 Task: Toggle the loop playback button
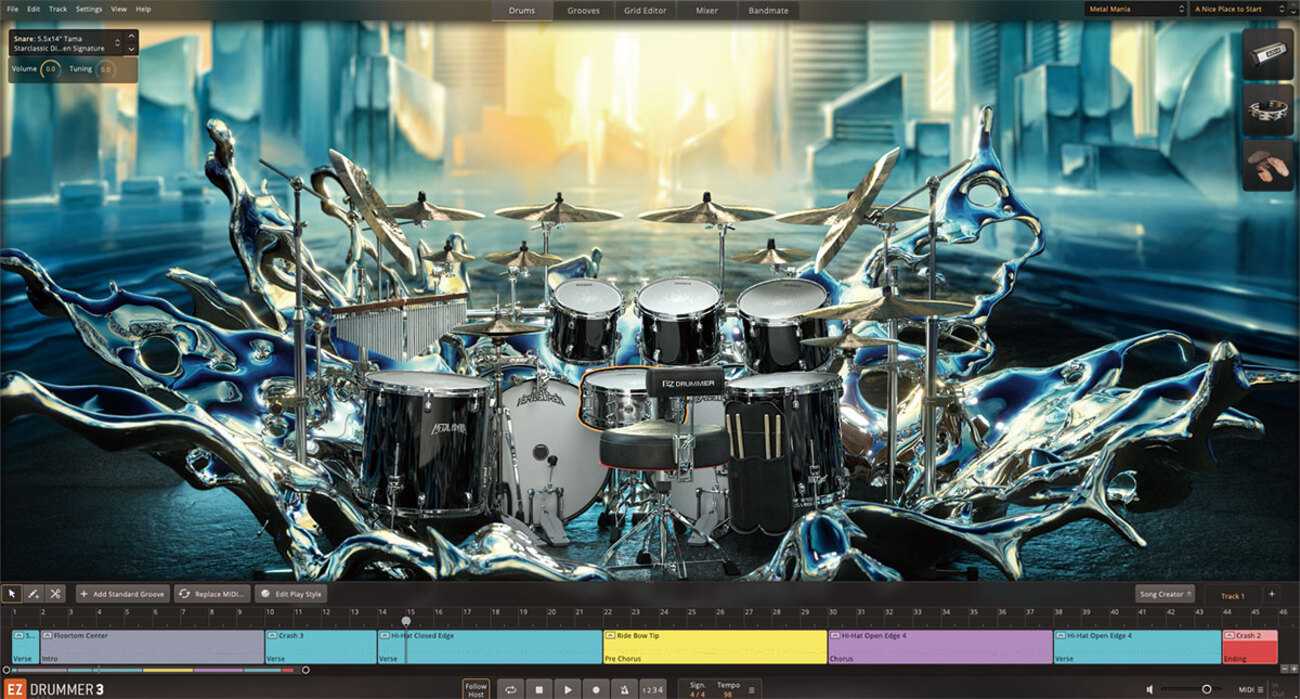click(510, 689)
